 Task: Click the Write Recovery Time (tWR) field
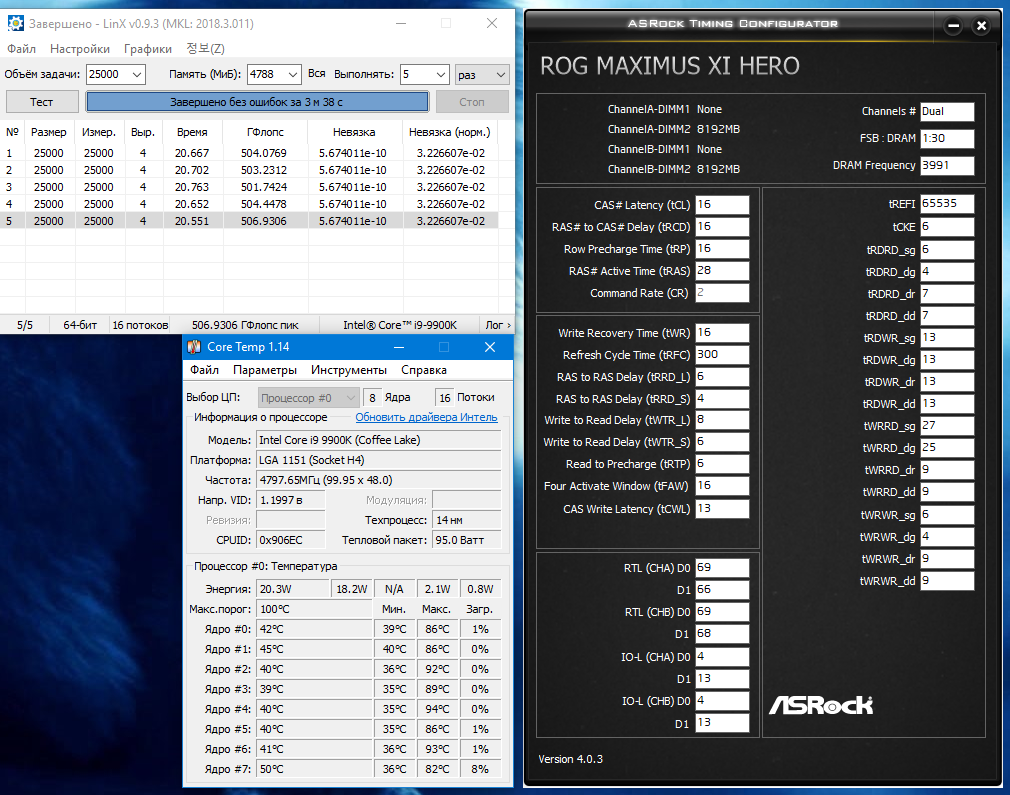click(x=722, y=332)
